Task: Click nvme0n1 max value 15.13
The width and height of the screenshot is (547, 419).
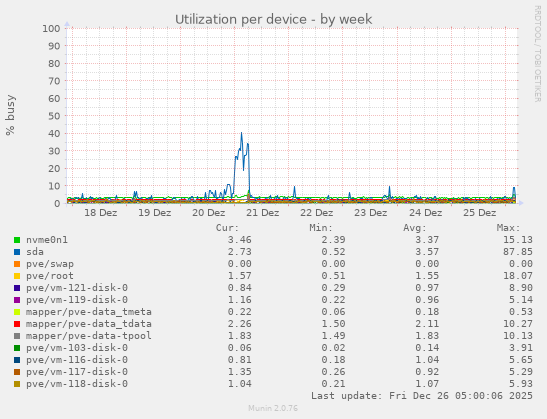Action: click(518, 240)
